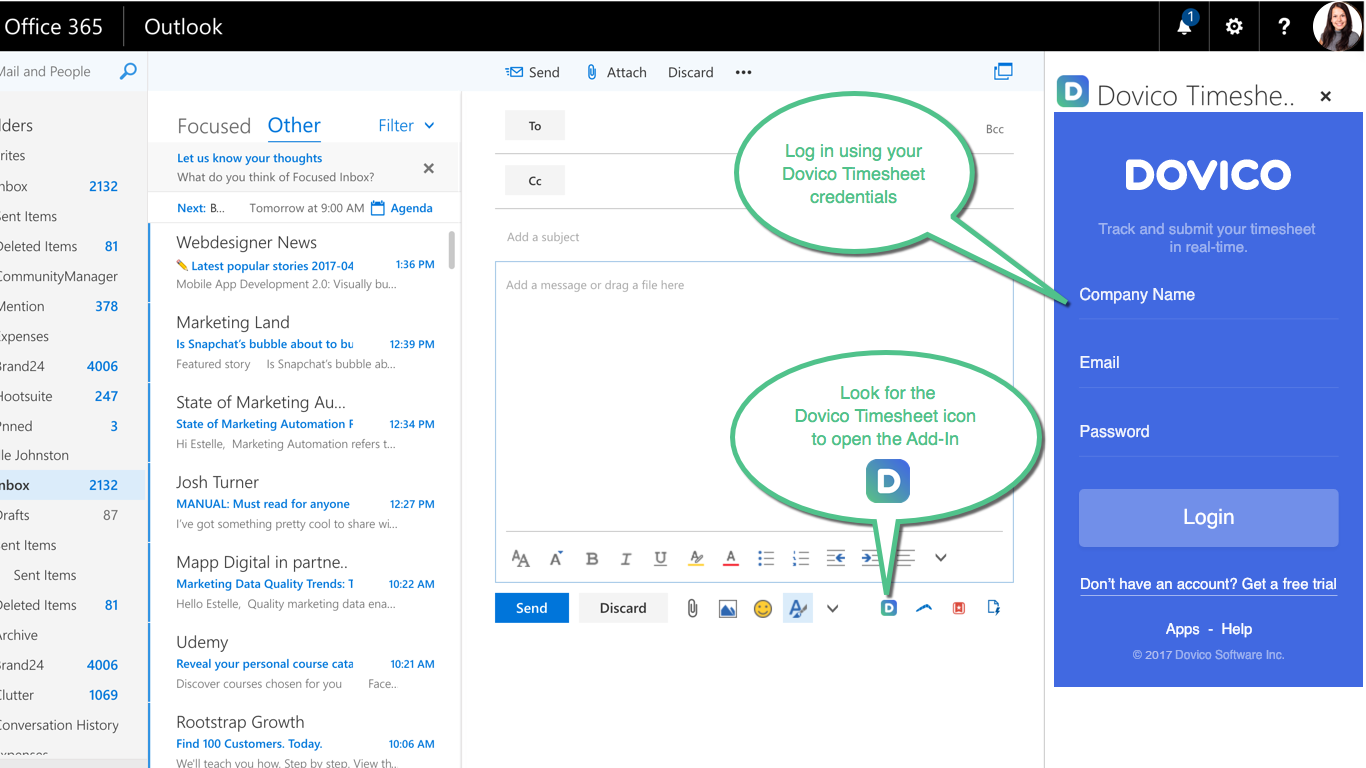The image size is (1366, 768).
Task: Toggle the formatting options toolbar icon
Action: coord(797,608)
